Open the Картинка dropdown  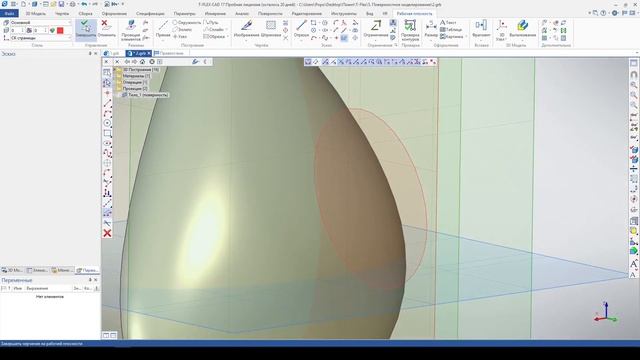coord(466,36)
